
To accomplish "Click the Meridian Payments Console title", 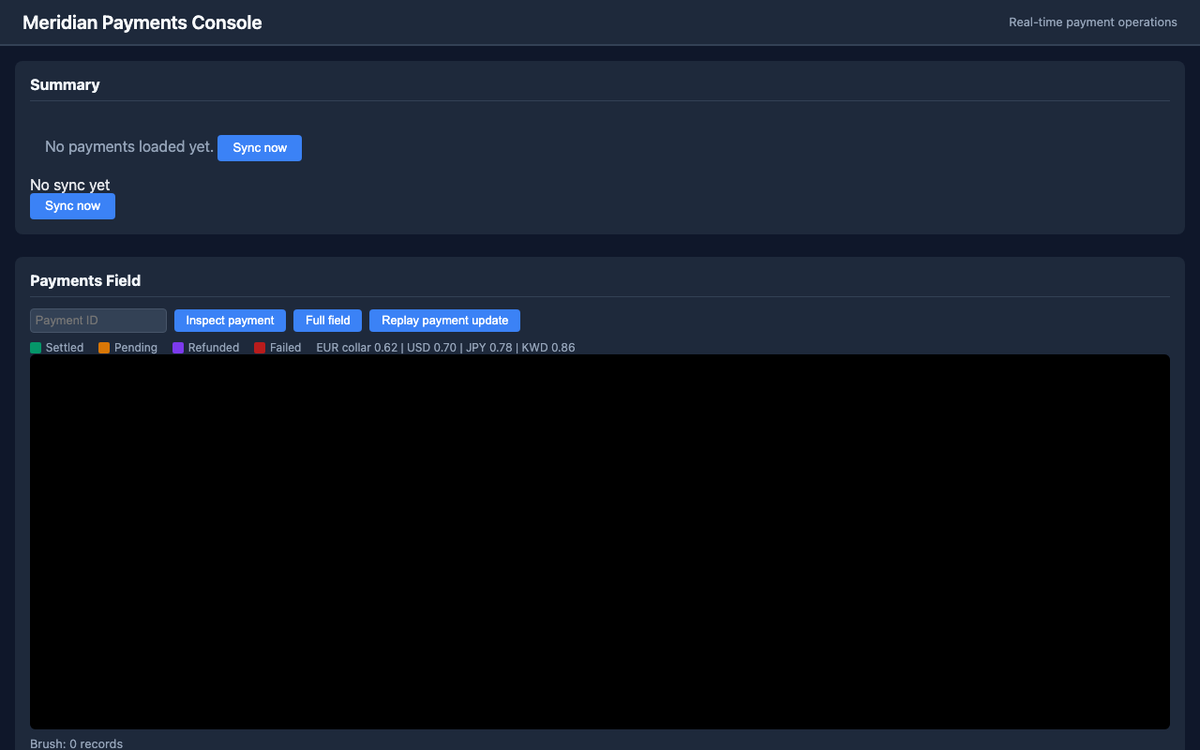I will click(x=142, y=23).
